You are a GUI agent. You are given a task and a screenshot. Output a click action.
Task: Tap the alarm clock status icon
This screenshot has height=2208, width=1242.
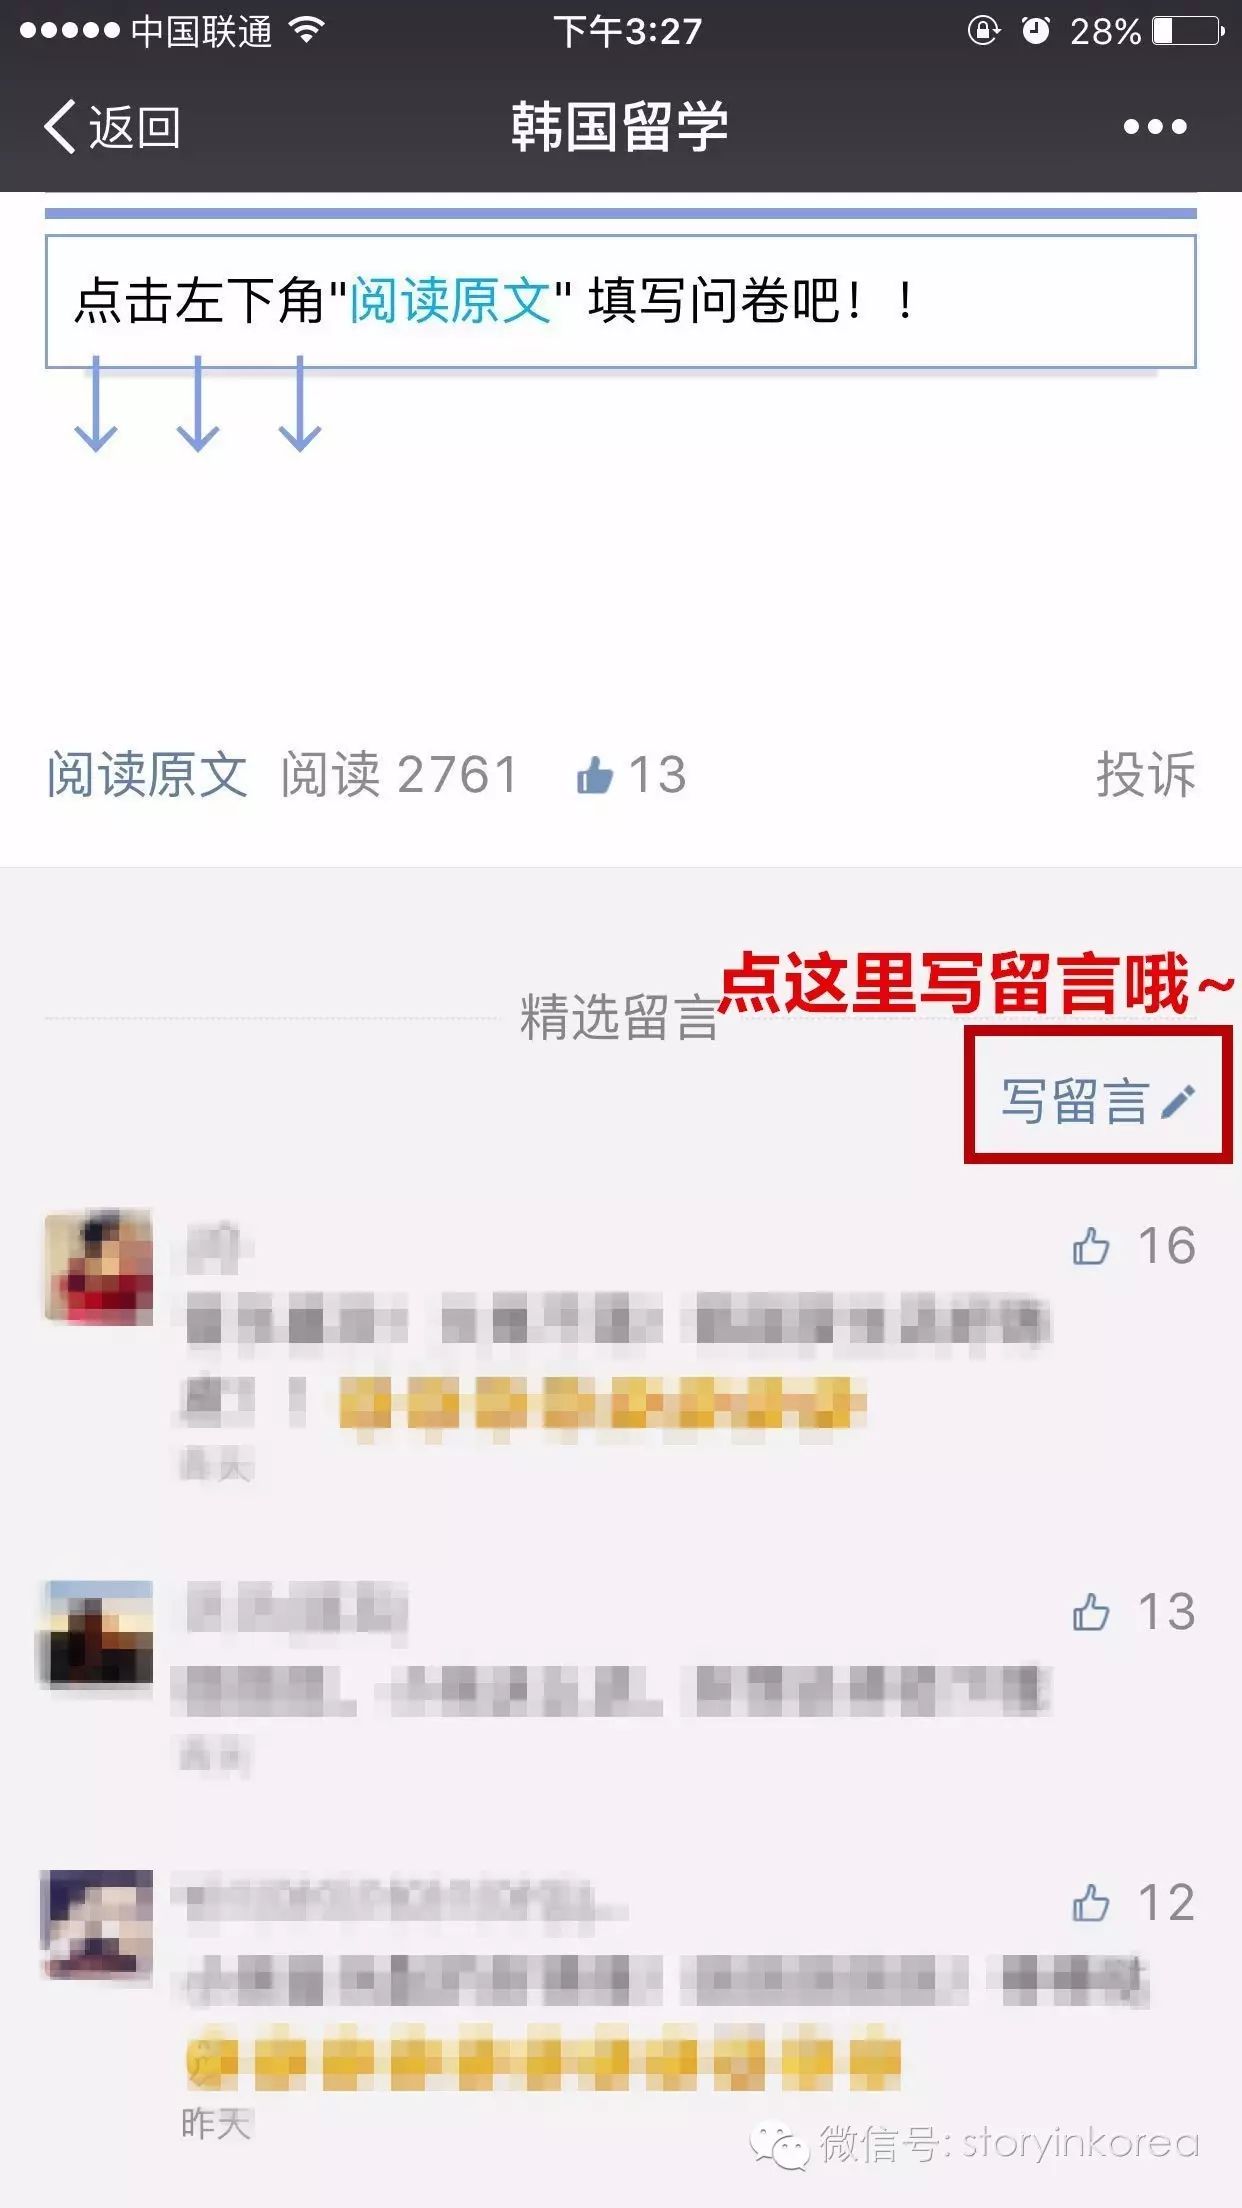pos(1036,30)
